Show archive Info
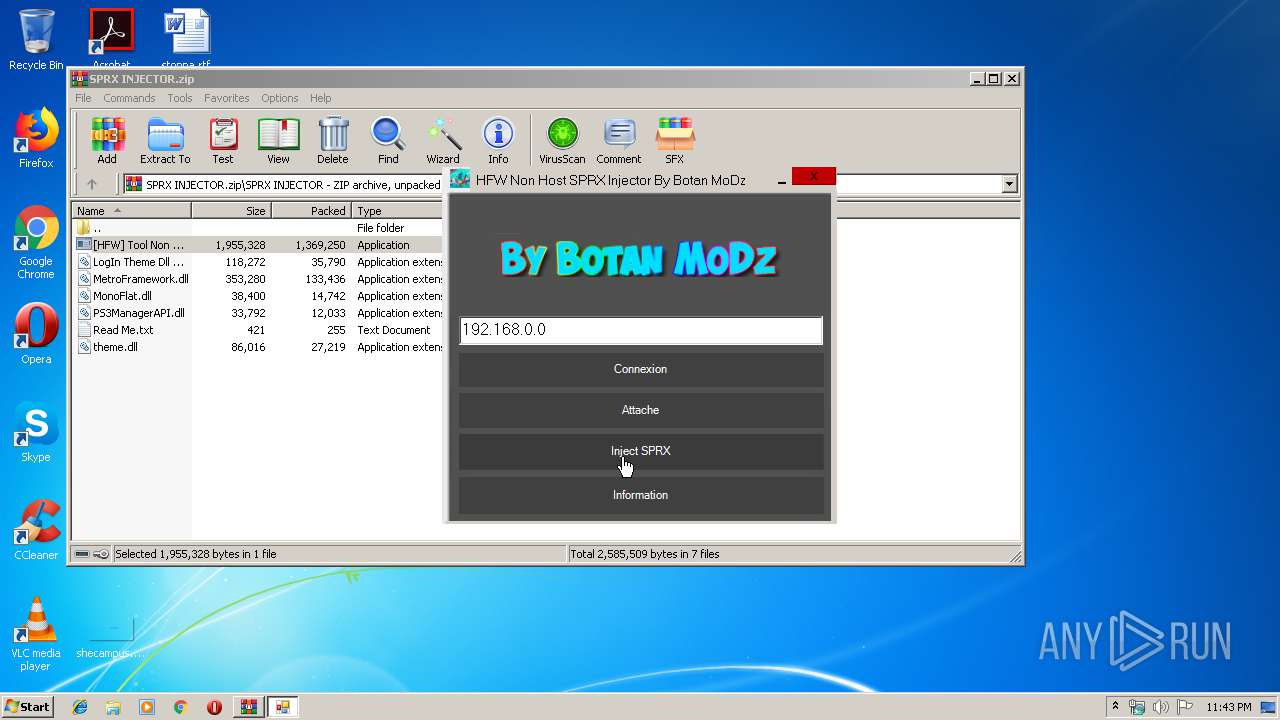 498,140
